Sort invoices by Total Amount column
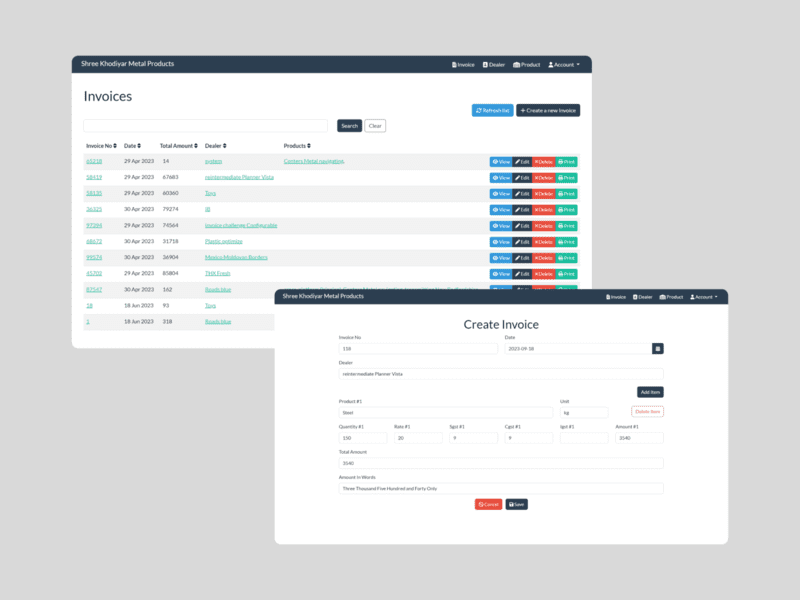Viewport: 800px width, 600px height. (x=178, y=146)
